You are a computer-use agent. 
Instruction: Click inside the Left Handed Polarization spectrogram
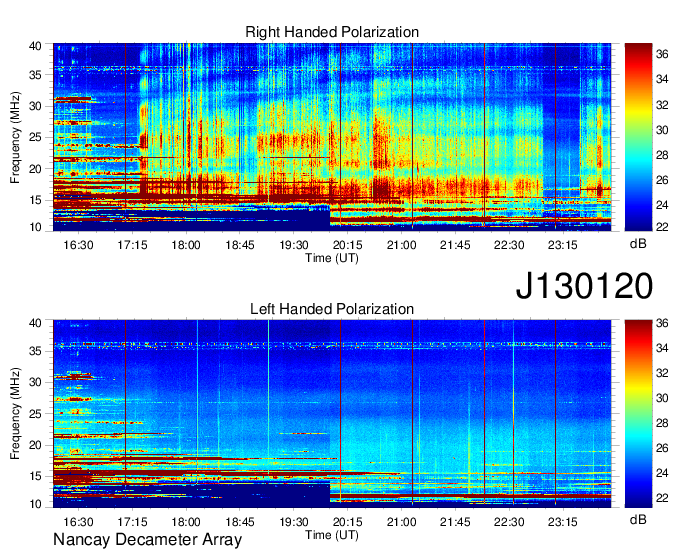tap(332, 414)
